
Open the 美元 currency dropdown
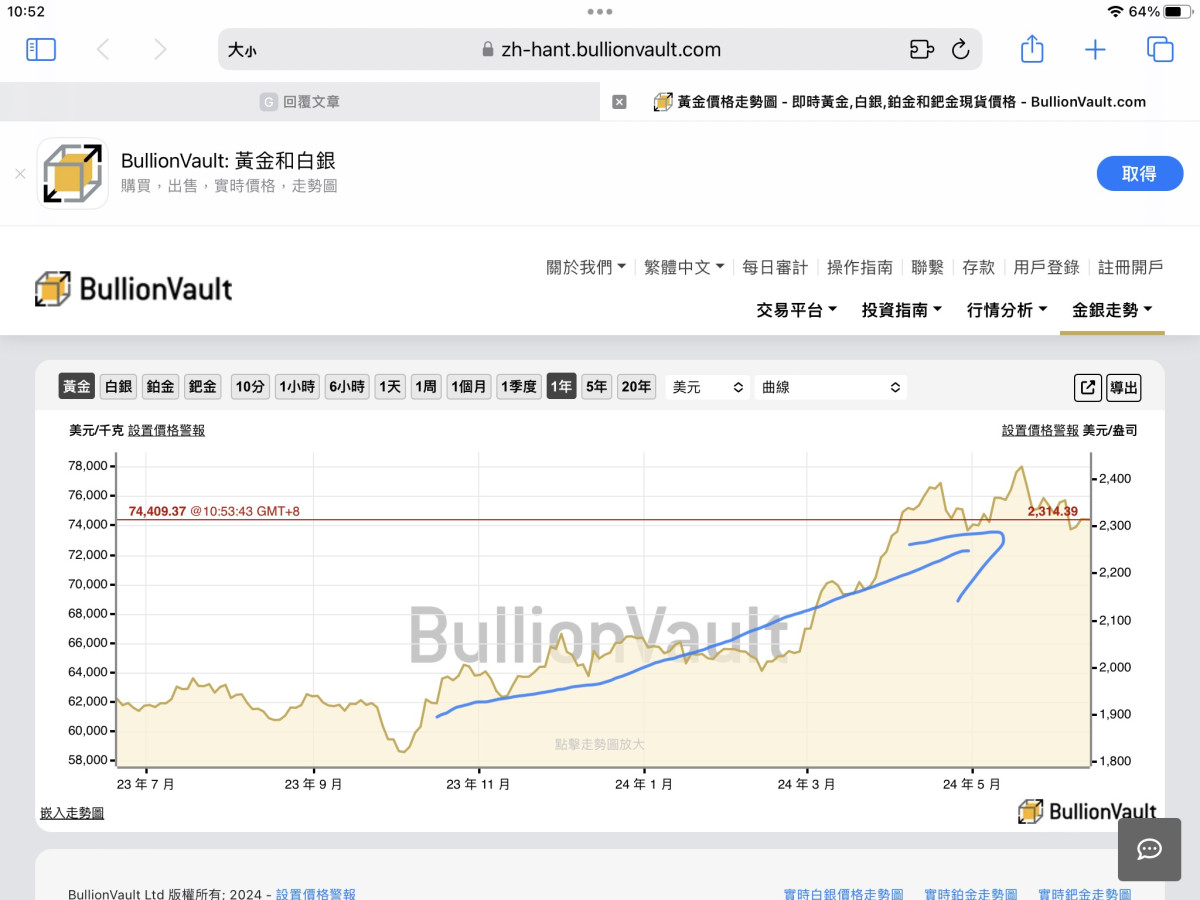[x=708, y=387]
